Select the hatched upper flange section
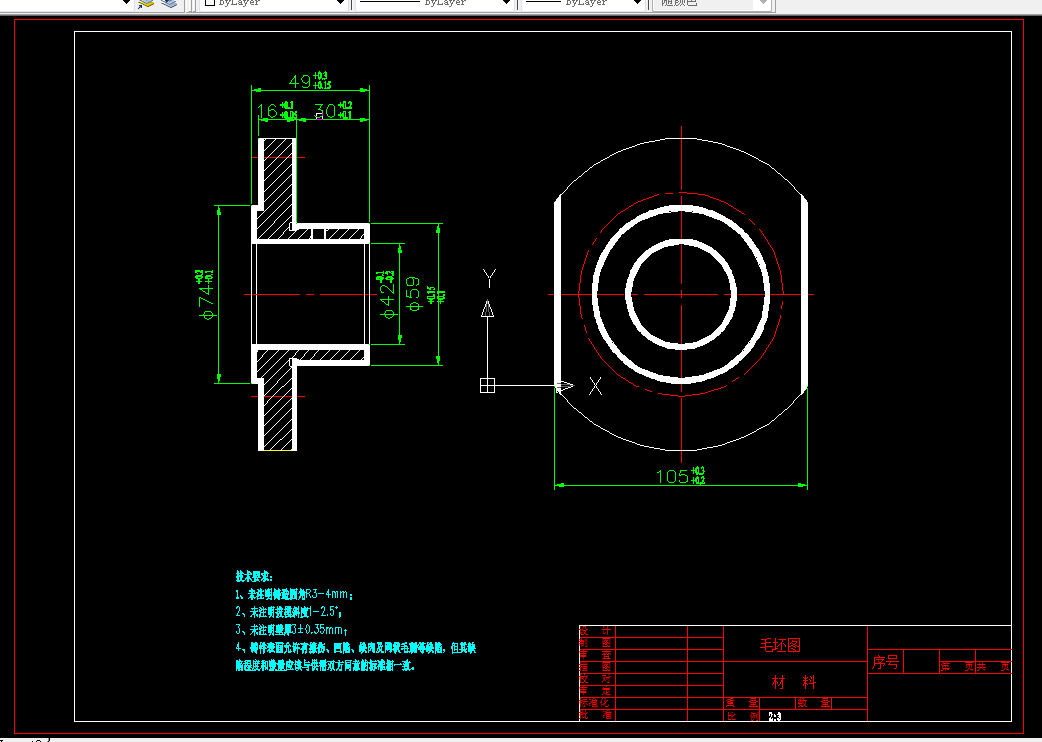The height and width of the screenshot is (742, 1042). click(x=277, y=183)
